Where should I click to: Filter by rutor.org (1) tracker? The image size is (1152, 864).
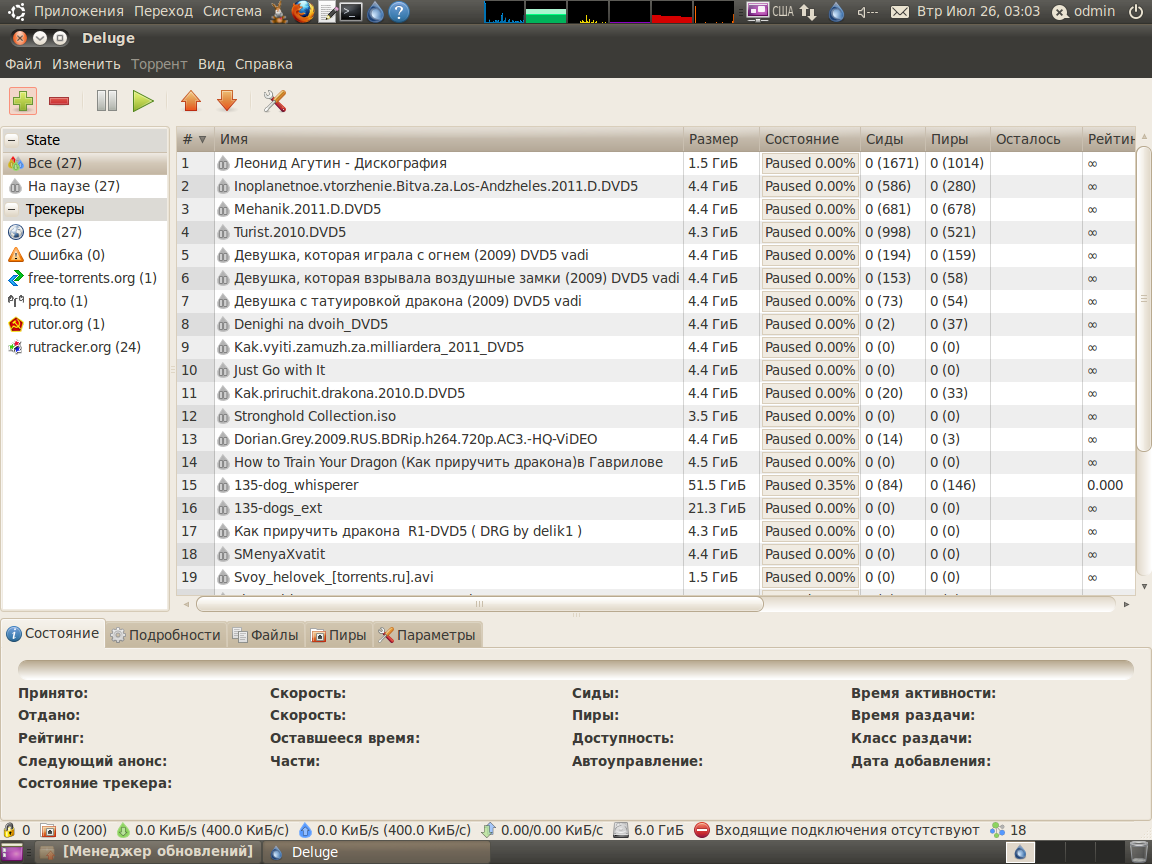click(x=85, y=324)
